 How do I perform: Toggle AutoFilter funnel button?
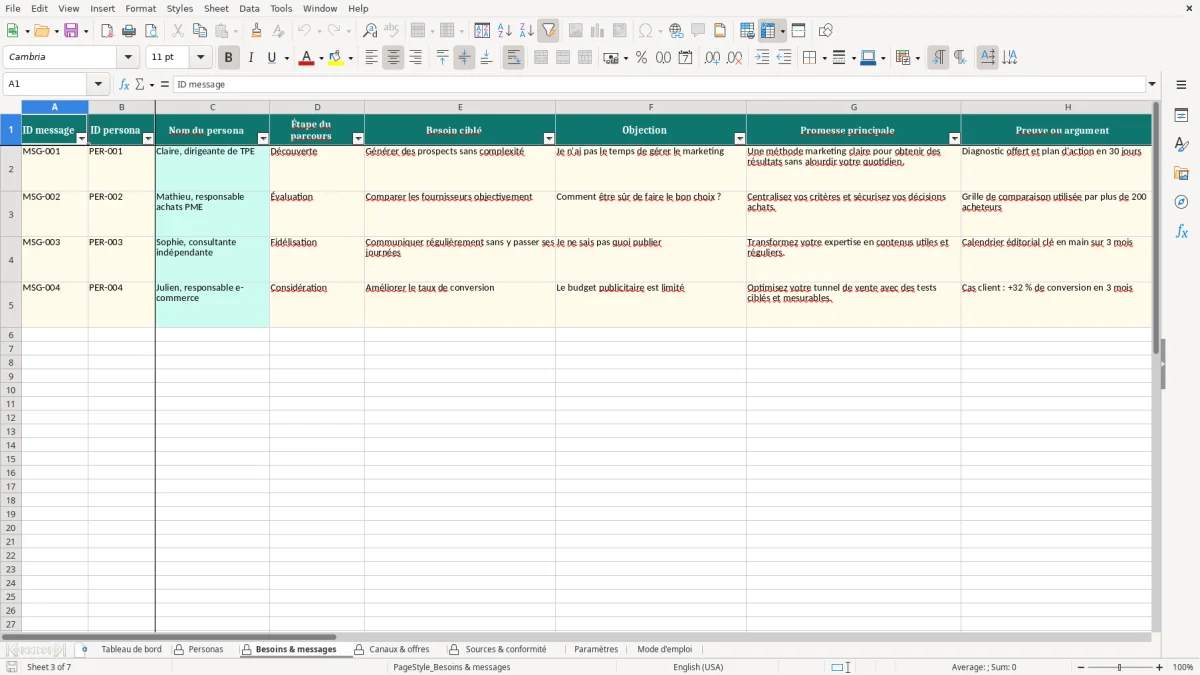548,31
